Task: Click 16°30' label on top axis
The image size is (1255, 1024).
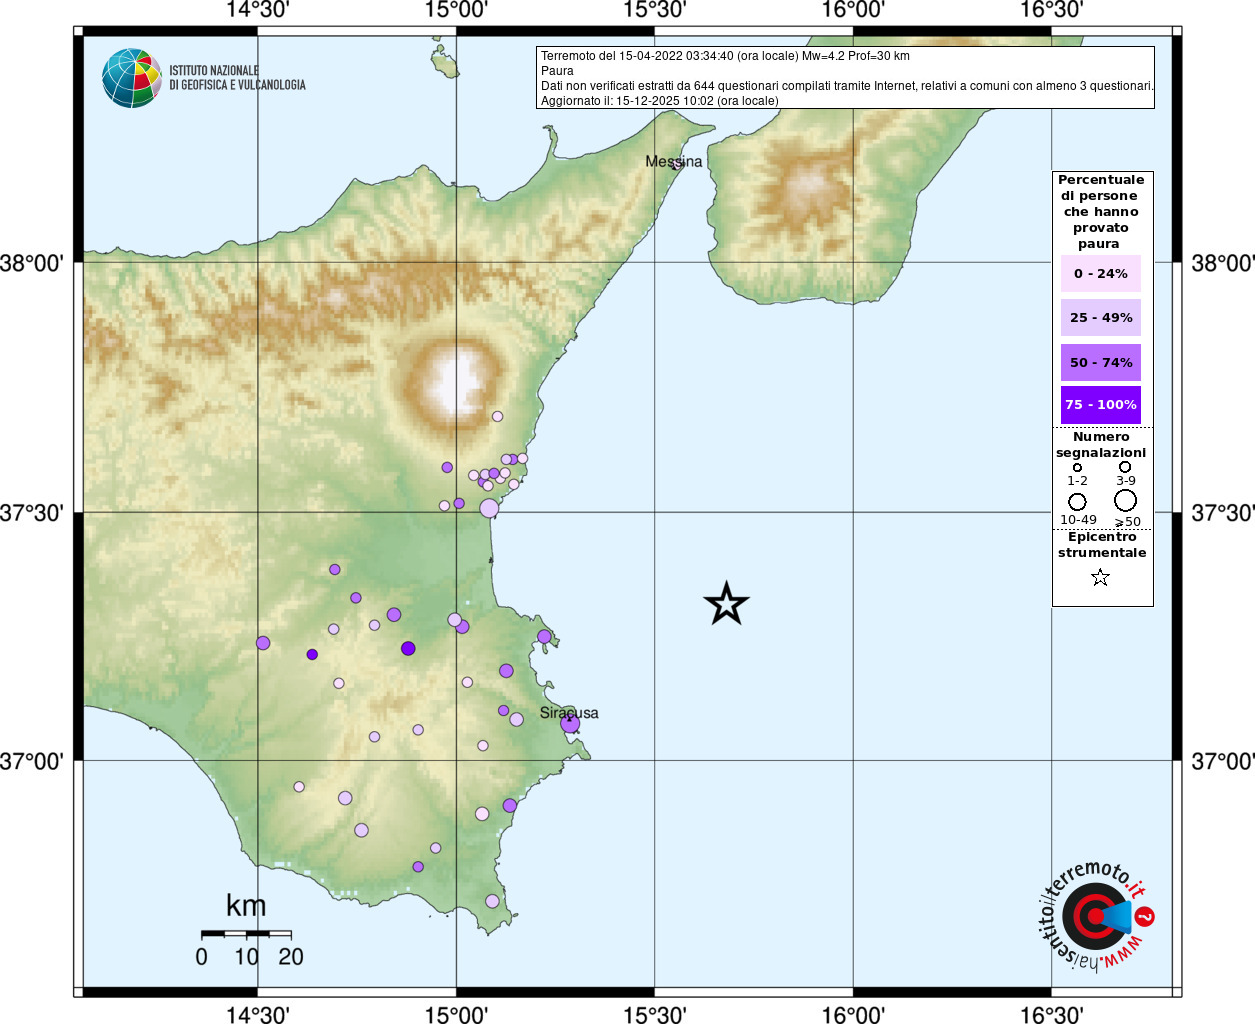Action: tap(1051, 10)
